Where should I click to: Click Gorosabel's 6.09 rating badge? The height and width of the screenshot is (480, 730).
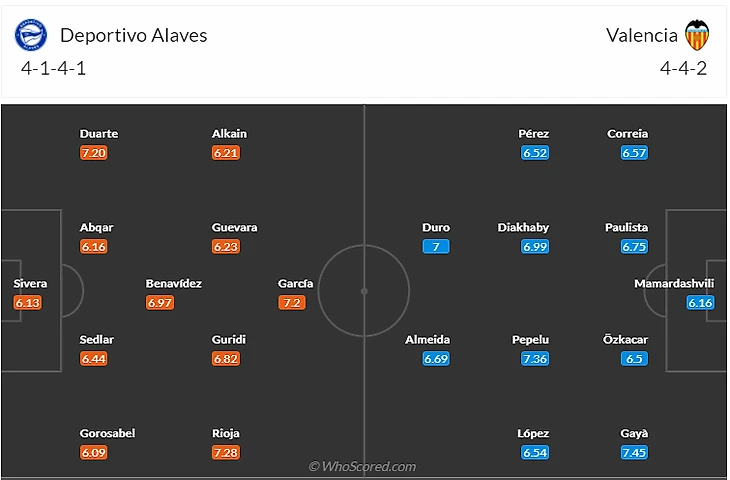tap(93, 453)
